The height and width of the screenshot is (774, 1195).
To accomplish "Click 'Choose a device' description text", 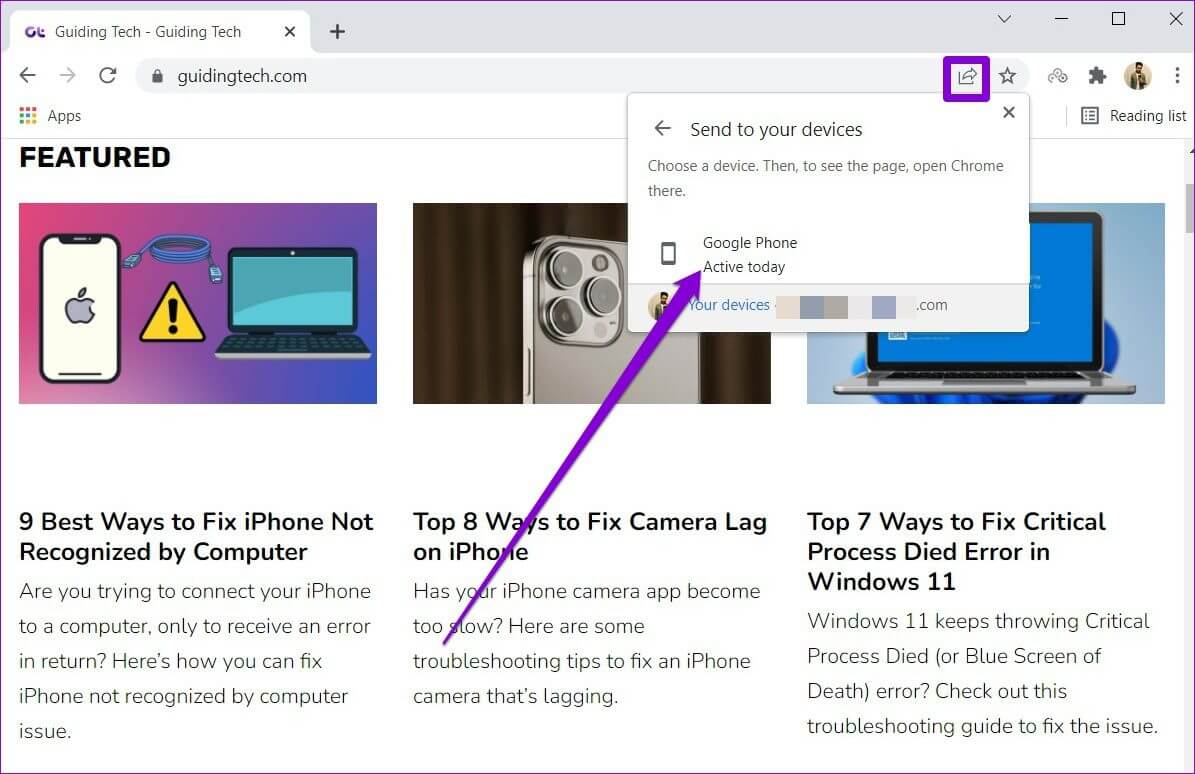I will (x=826, y=178).
